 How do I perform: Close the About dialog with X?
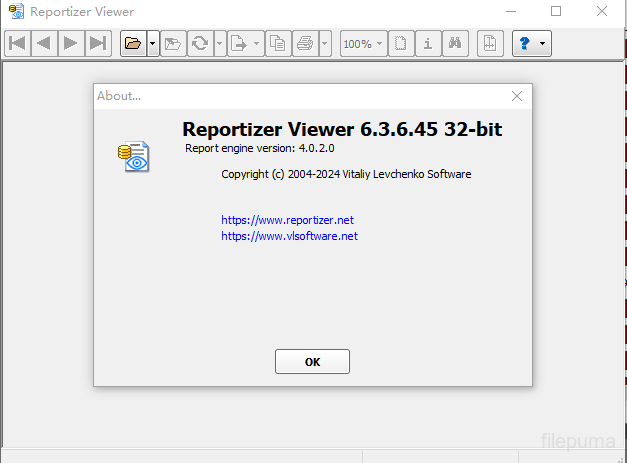pos(517,96)
